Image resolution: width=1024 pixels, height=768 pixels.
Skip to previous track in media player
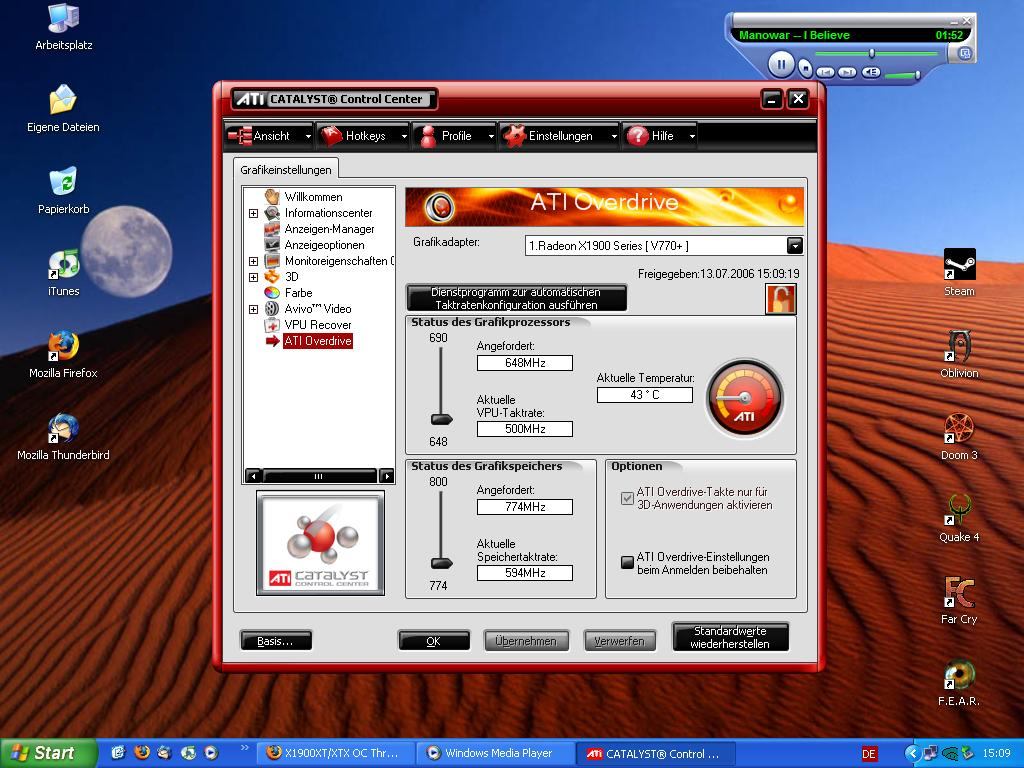(x=825, y=72)
